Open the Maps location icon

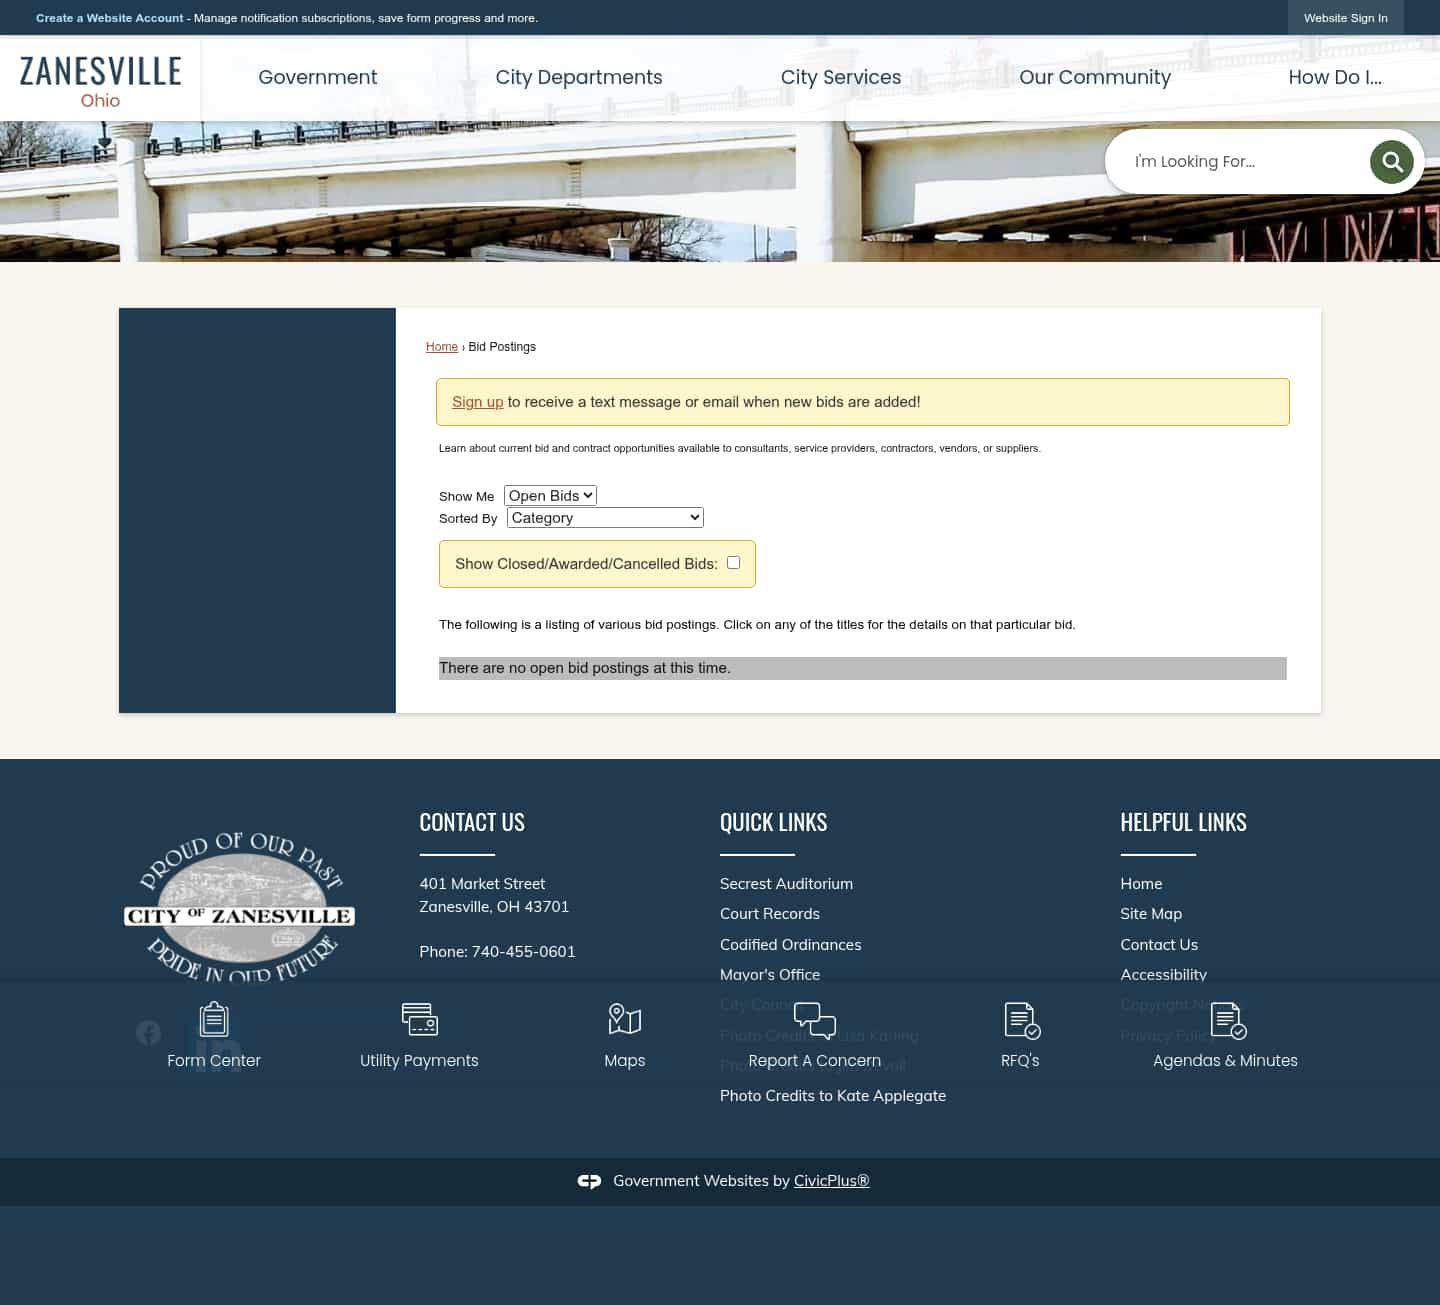[x=625, y=1019]
